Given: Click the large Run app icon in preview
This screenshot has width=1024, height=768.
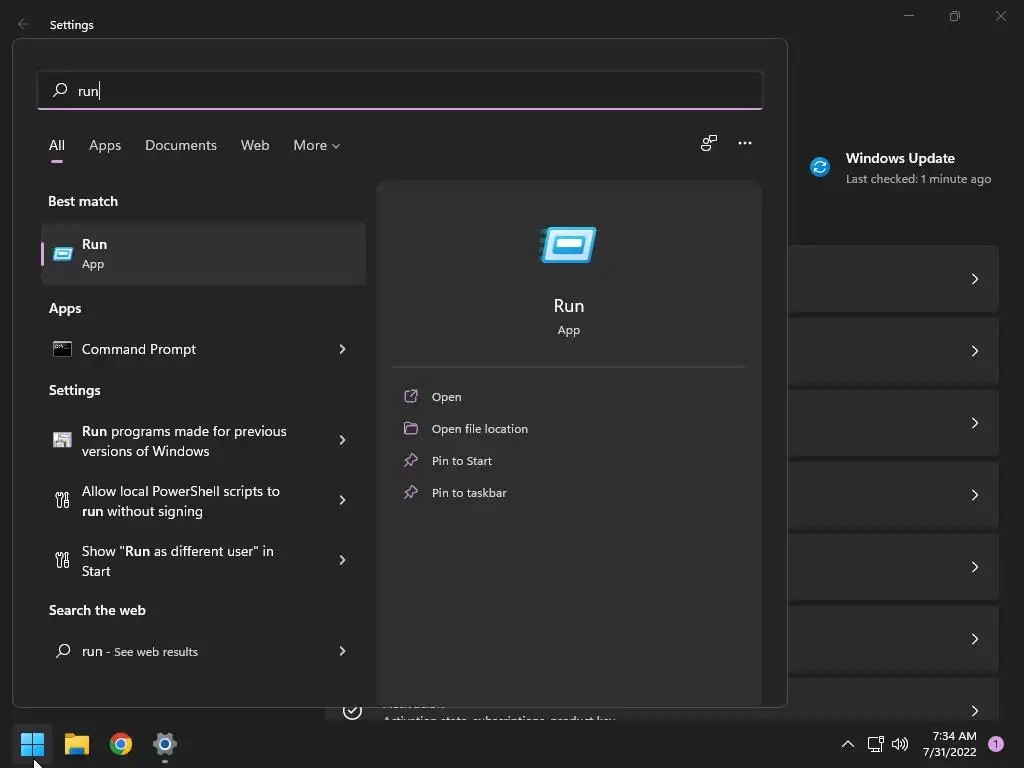Looking at the screenshot, I should point(569,245).
